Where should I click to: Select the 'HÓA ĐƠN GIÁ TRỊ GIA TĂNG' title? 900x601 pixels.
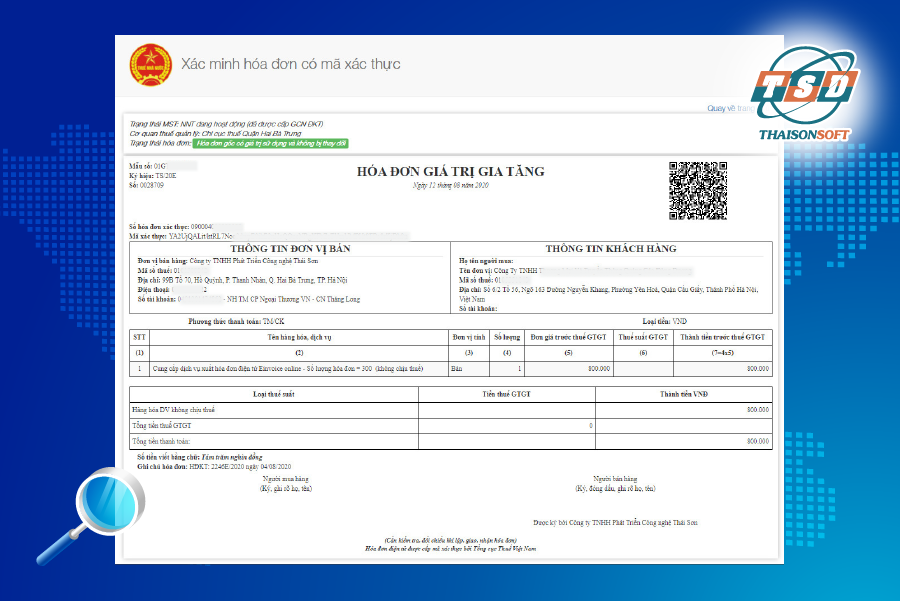451,171
